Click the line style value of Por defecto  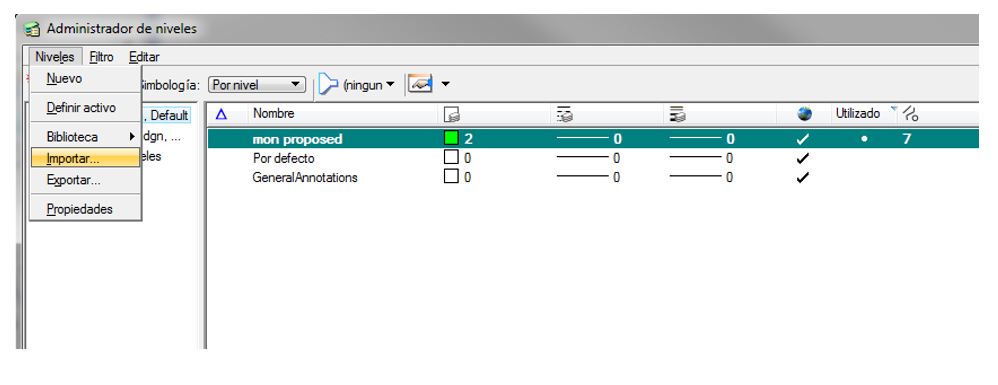588,158
